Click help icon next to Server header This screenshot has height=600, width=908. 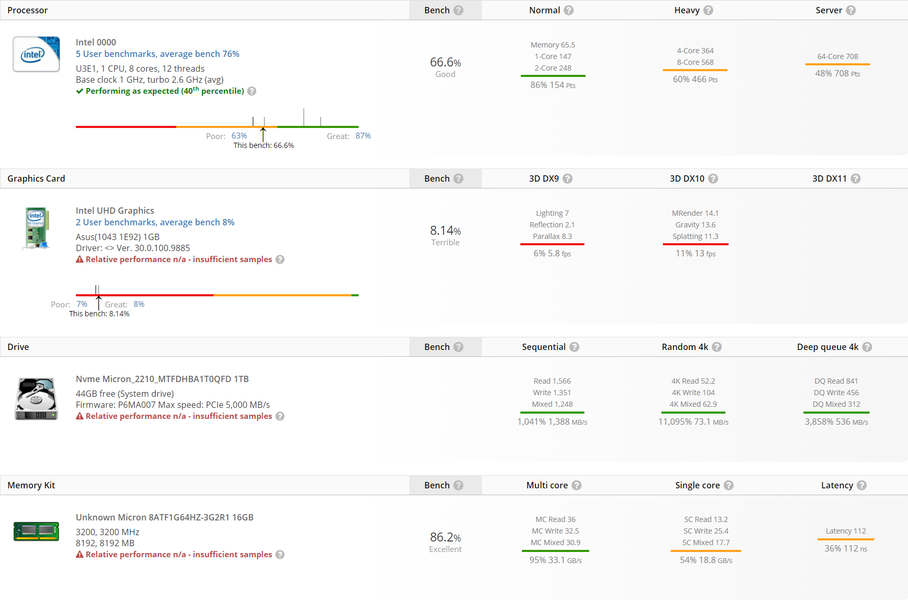pos(851,10)
